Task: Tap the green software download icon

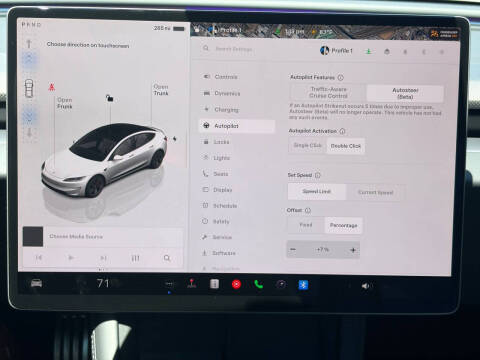Action: 368,52
